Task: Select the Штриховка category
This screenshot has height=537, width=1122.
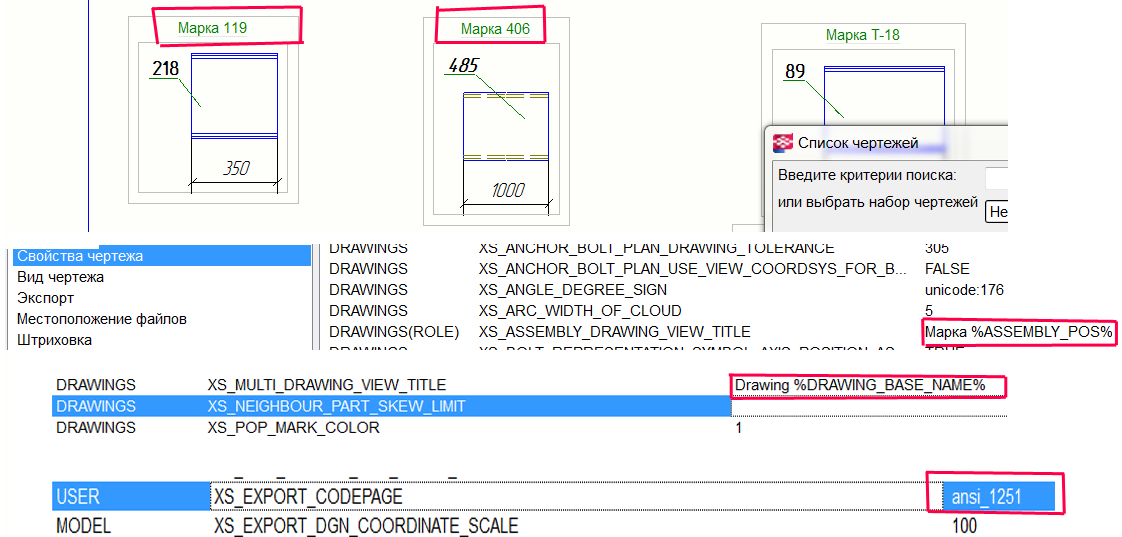Action: click(54, 340)
